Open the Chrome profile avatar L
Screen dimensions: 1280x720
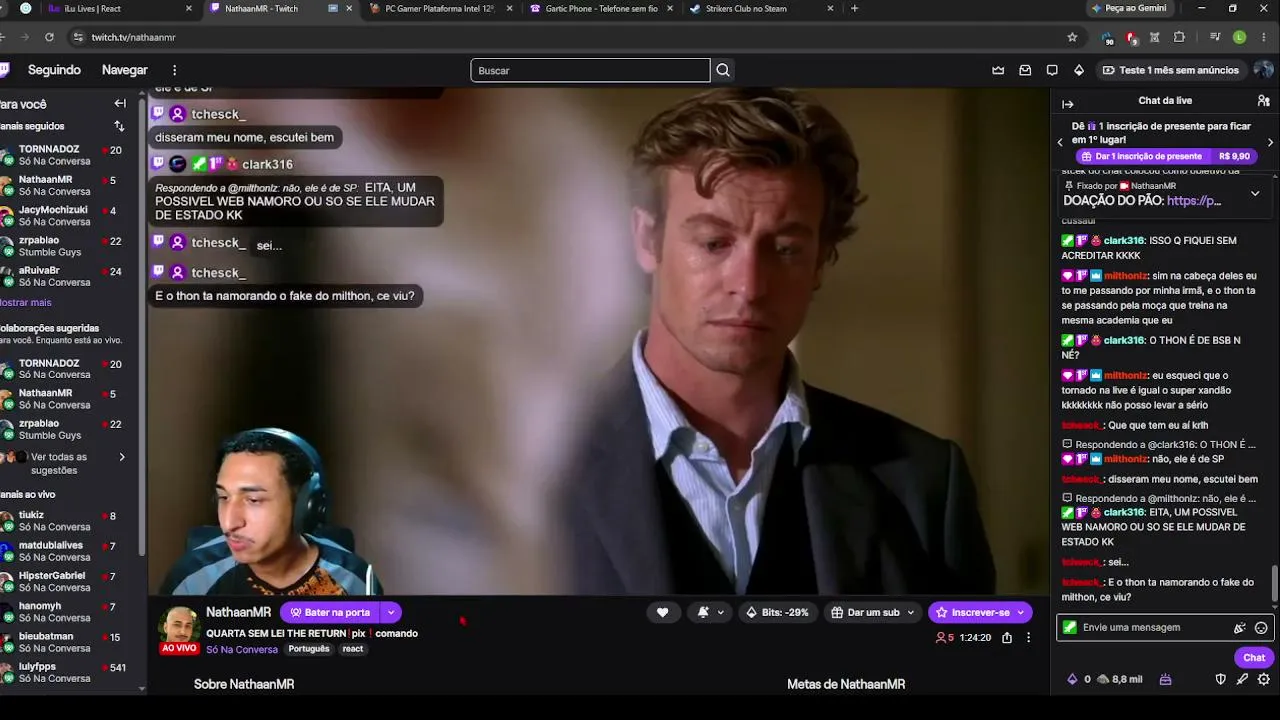point(1240,37)
